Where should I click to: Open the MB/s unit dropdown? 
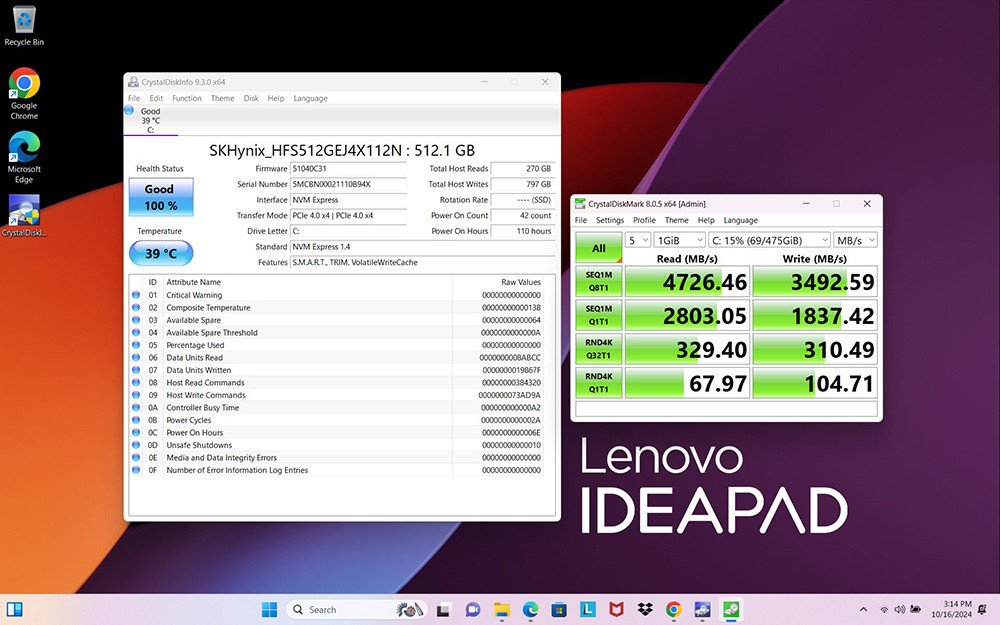coord(856,240)
